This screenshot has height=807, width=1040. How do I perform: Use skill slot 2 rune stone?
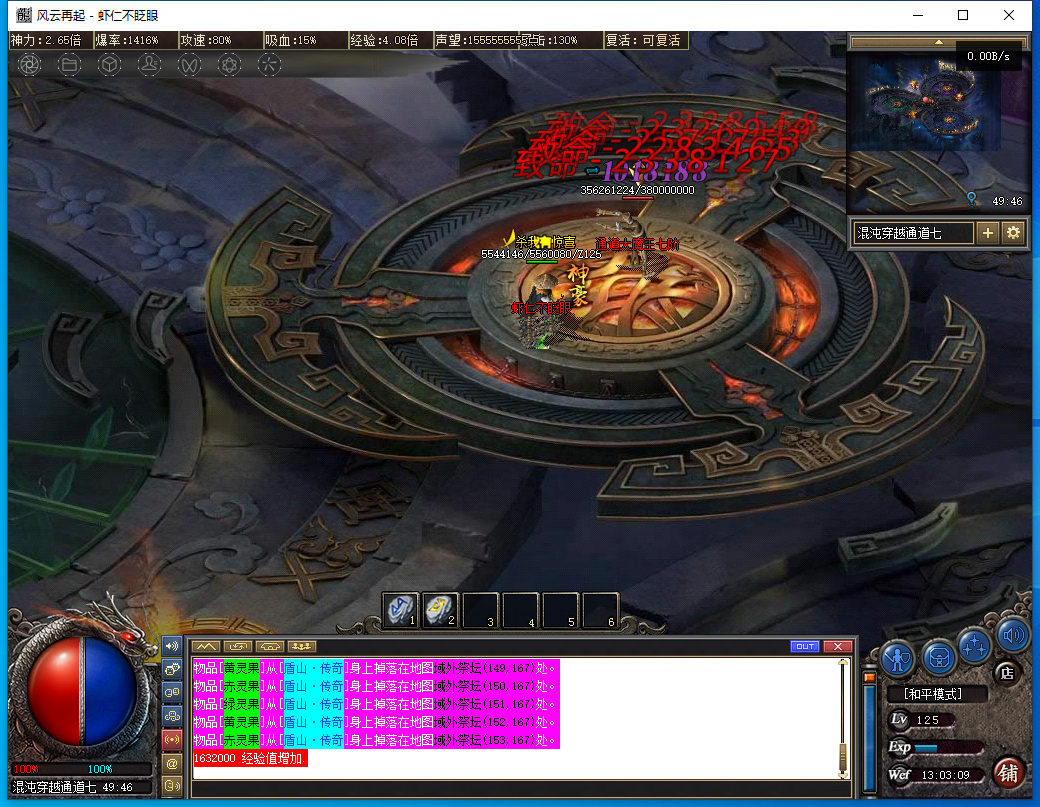tap(441, 610)
